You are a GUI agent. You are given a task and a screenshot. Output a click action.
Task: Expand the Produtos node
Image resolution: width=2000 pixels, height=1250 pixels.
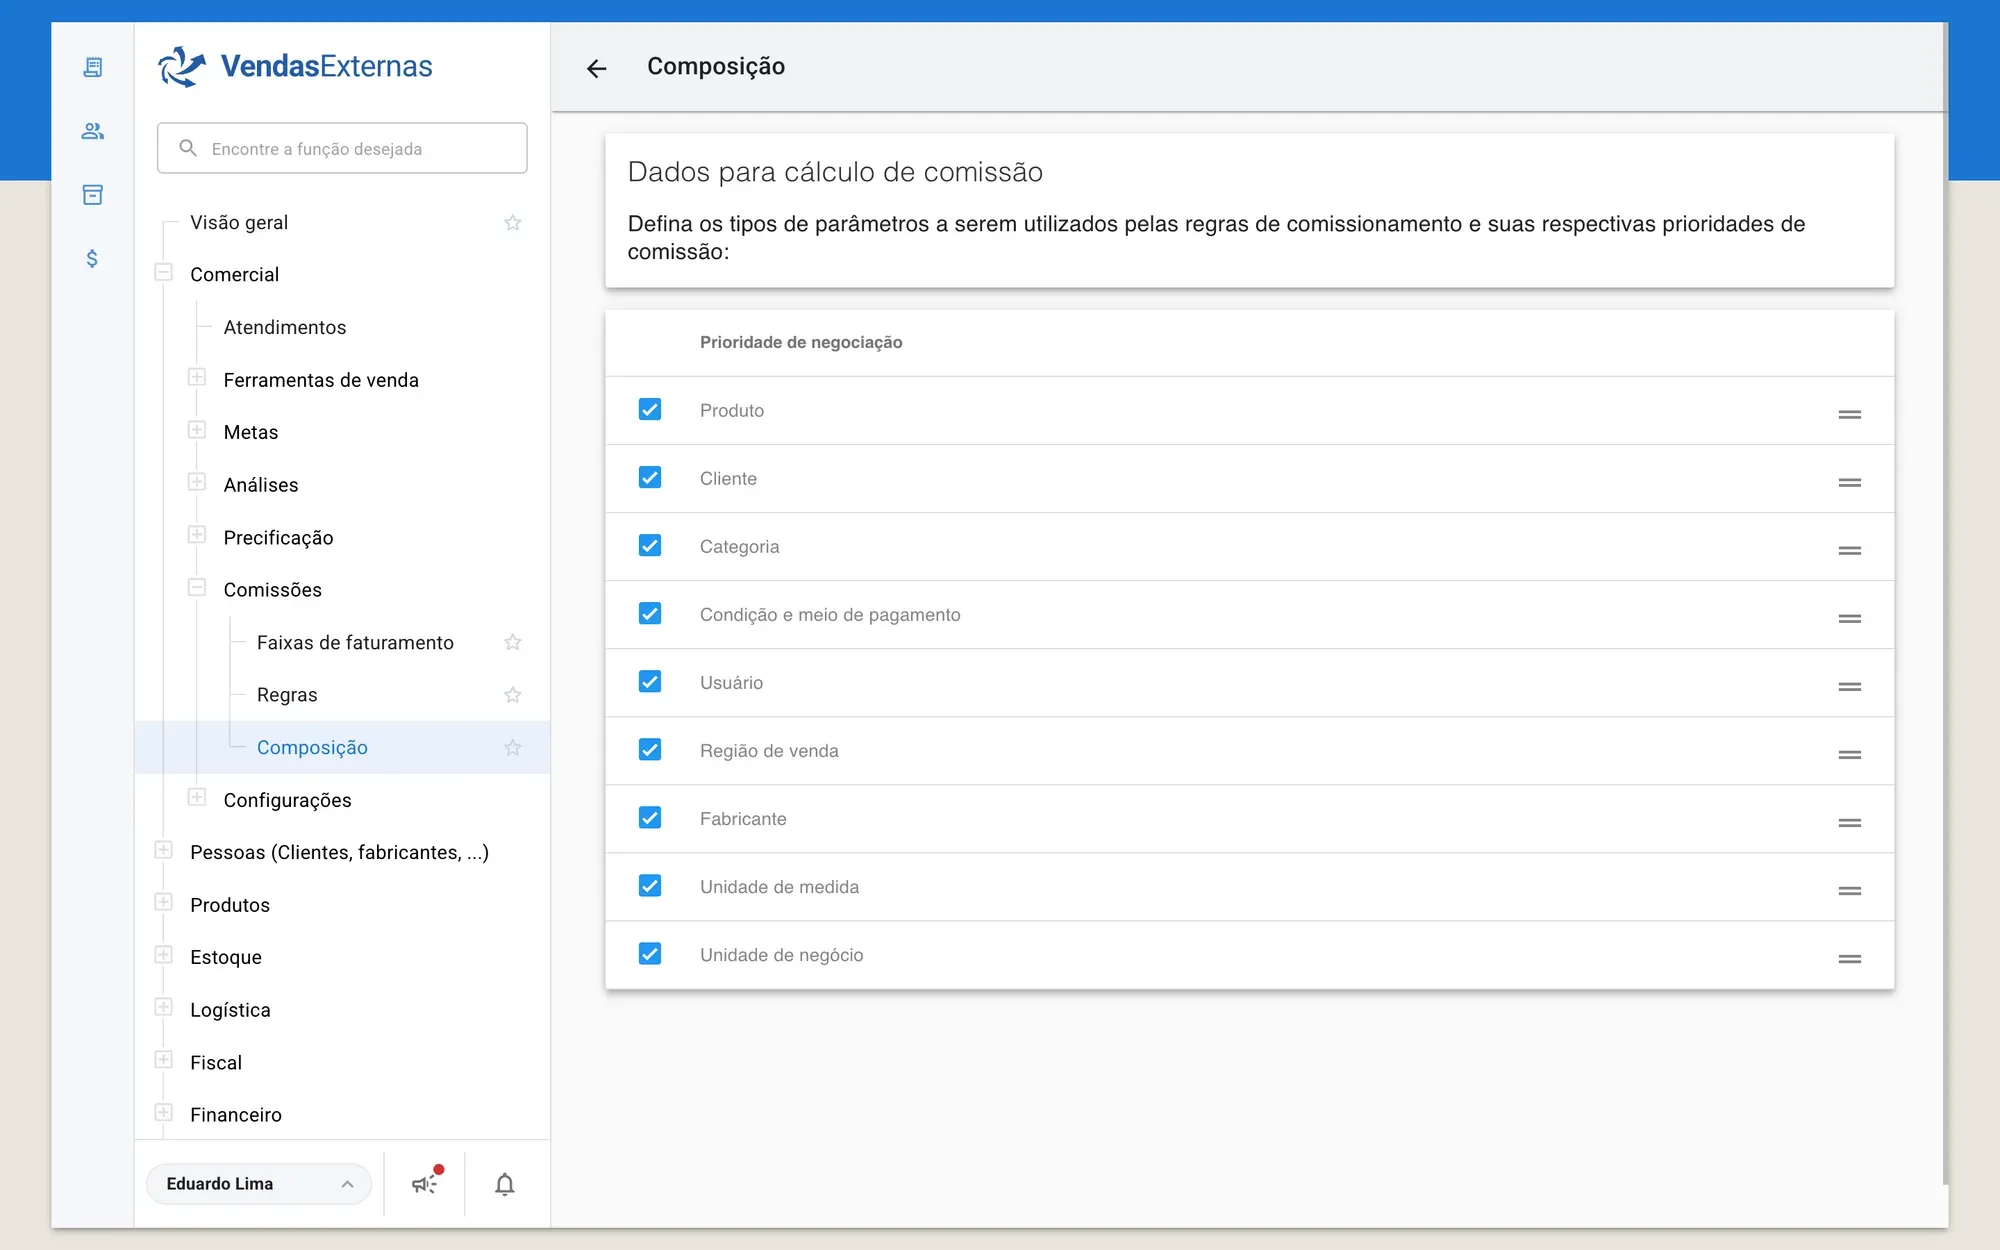[x=164, y=902]
